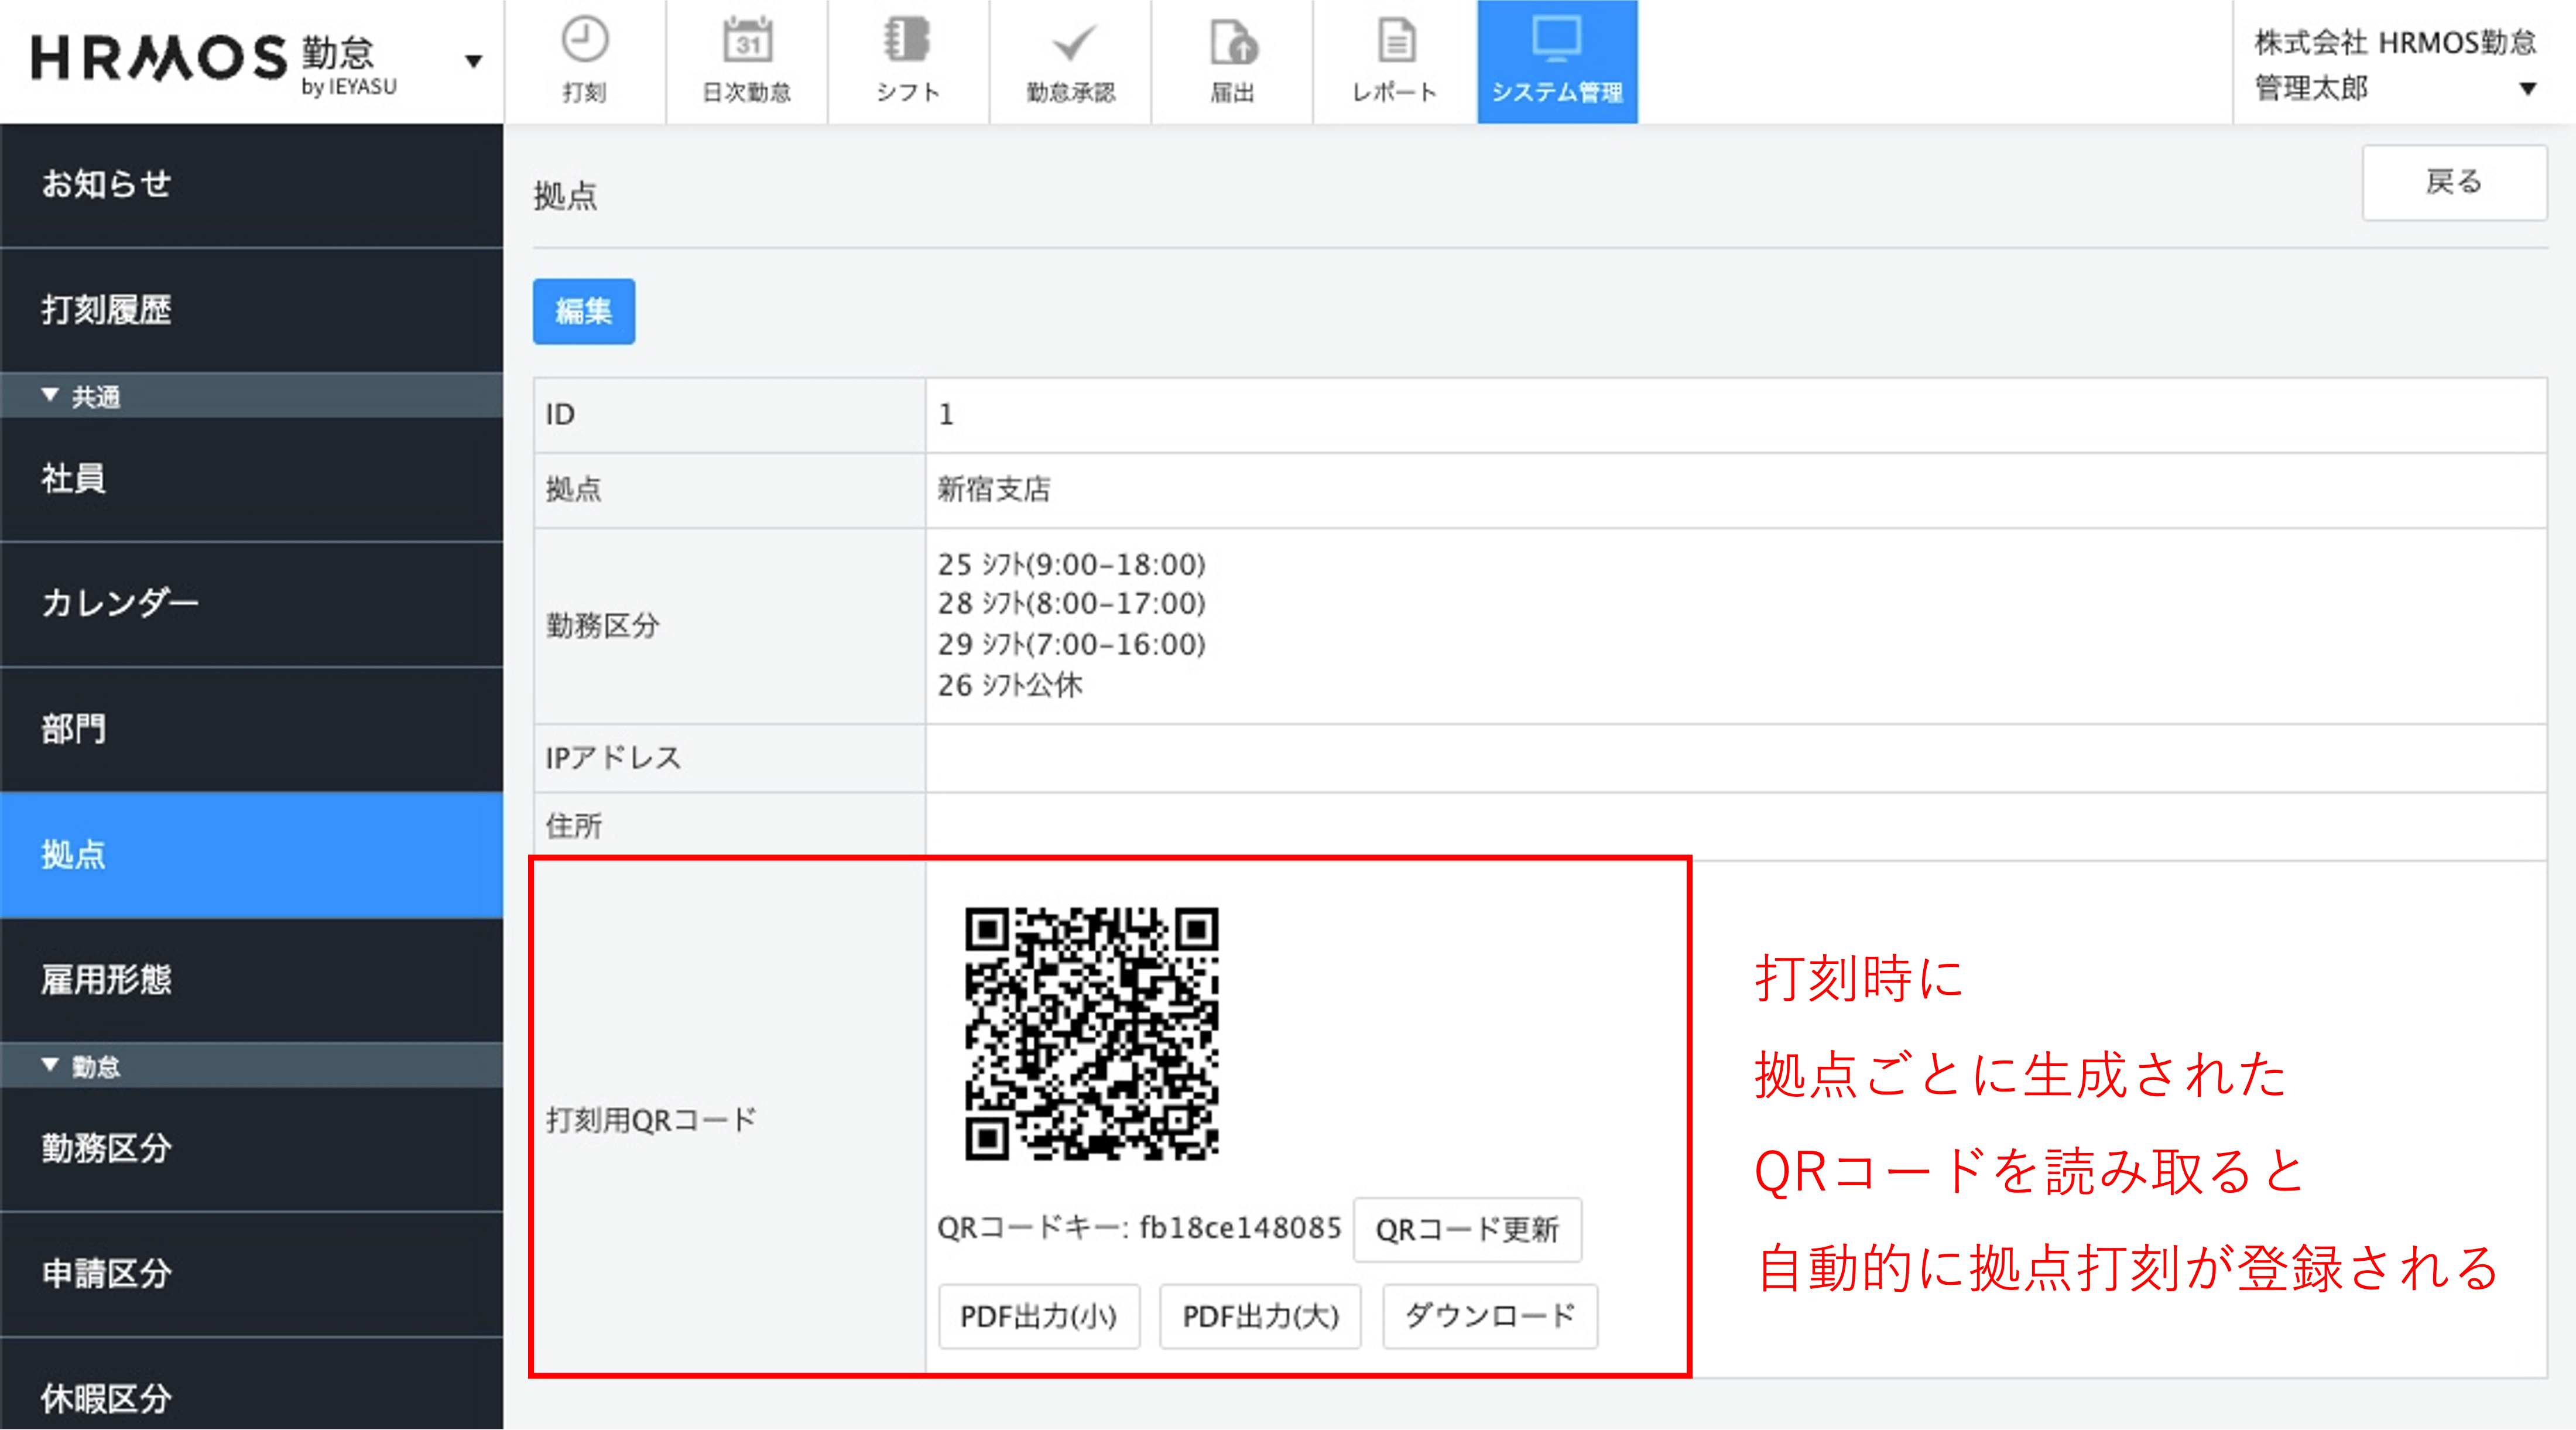Open 打刻履歴 in the sidebar
The image size is (2576, 1430).
pyautogui.click(x=251, y=310)
